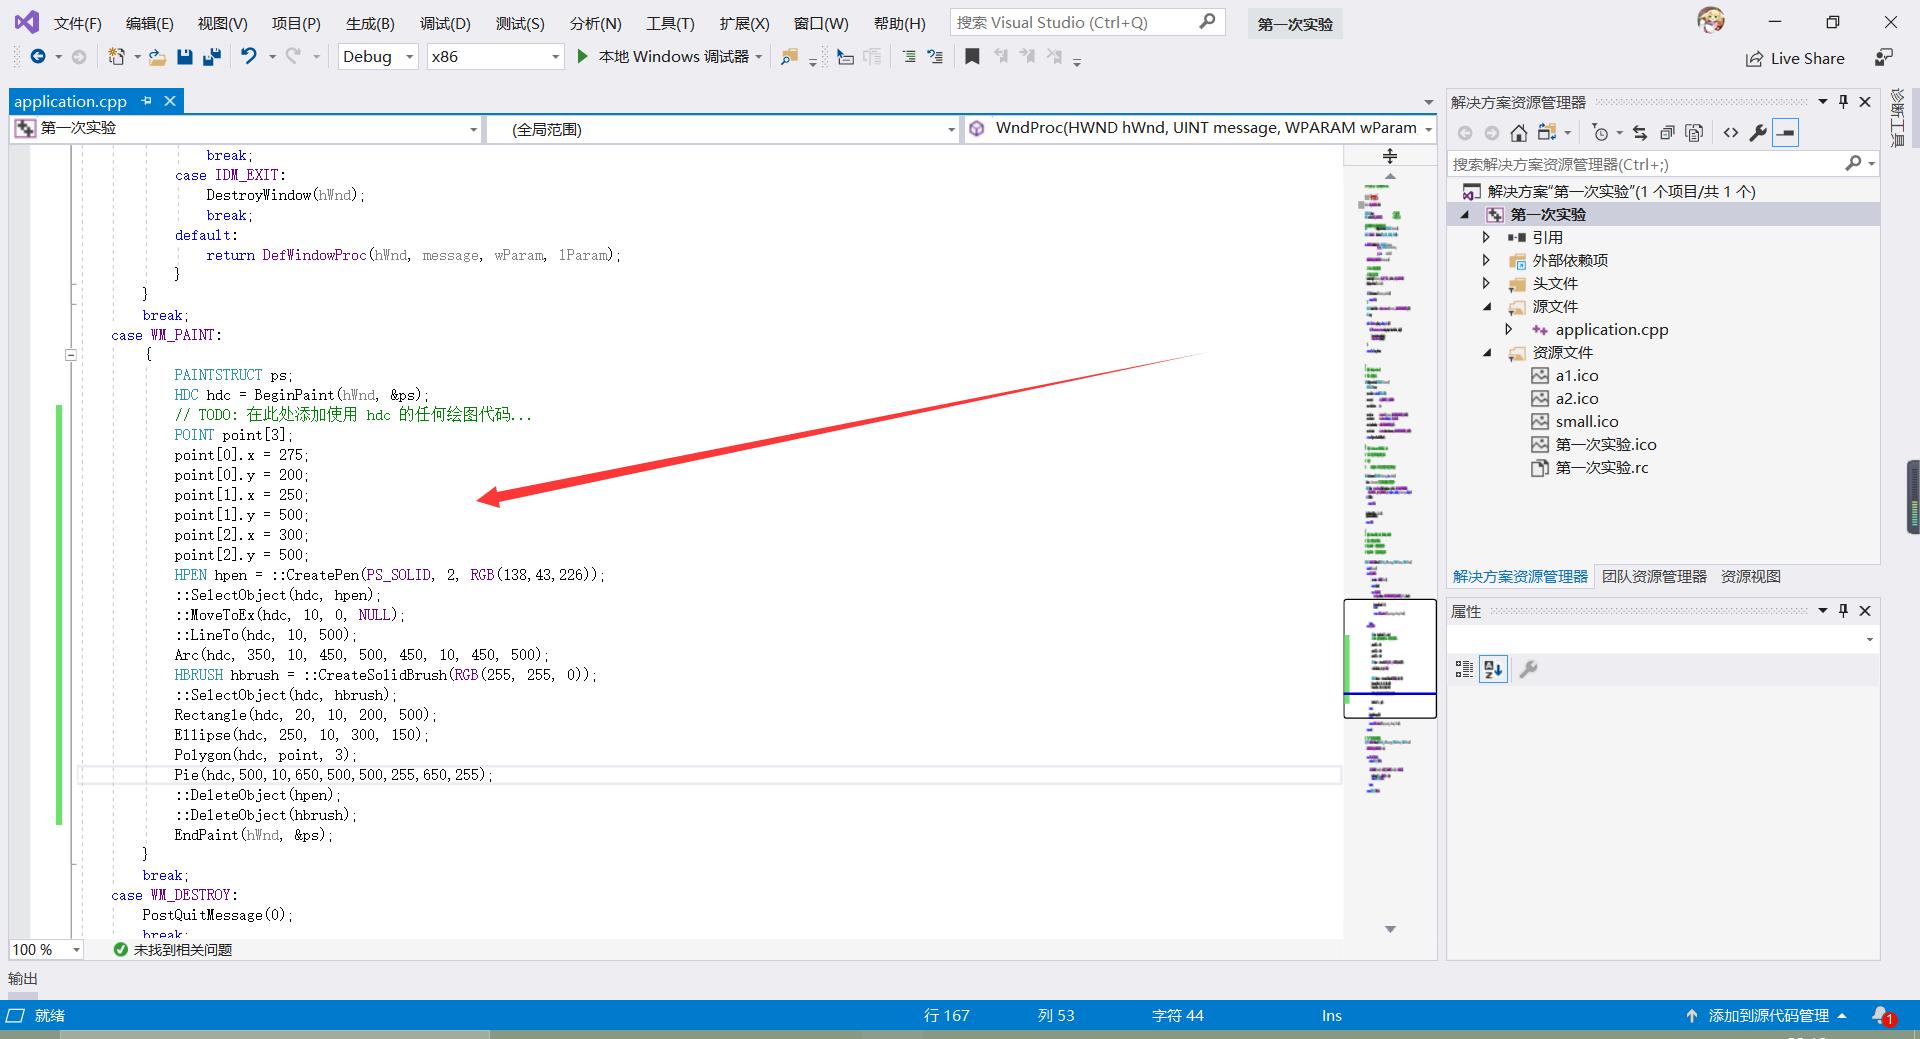Image resolution: width=1920 pixels, height=1039 pixels.
Task: Click the Solution Explorer search field
Action: [x=1663, y=164]
